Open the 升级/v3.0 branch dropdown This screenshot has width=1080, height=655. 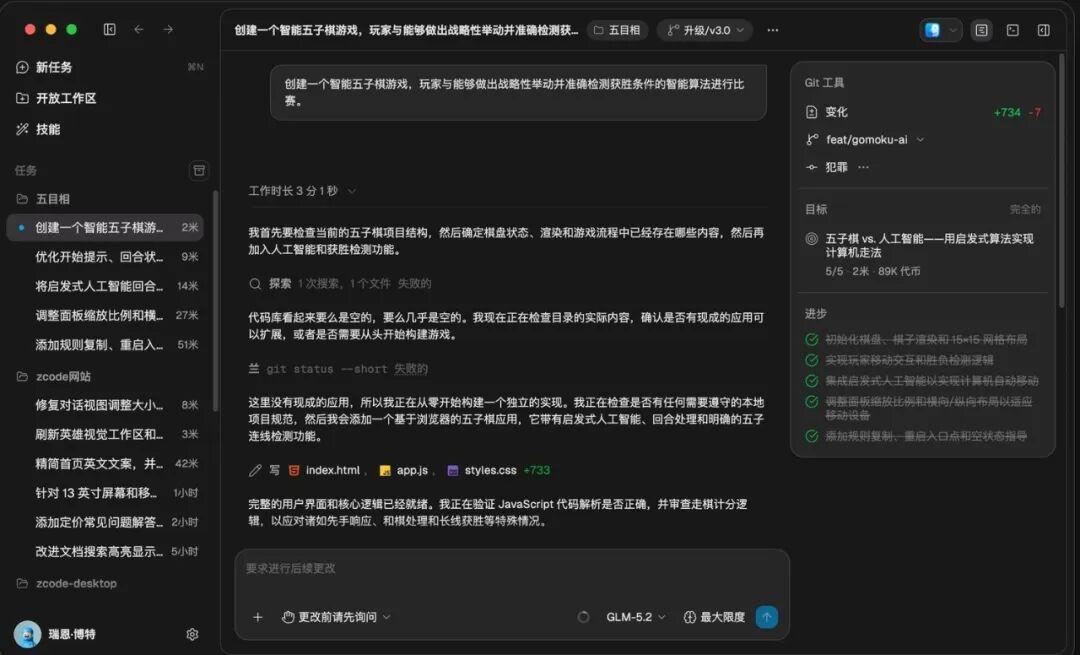pyautogui.click(x=705, y=30)
